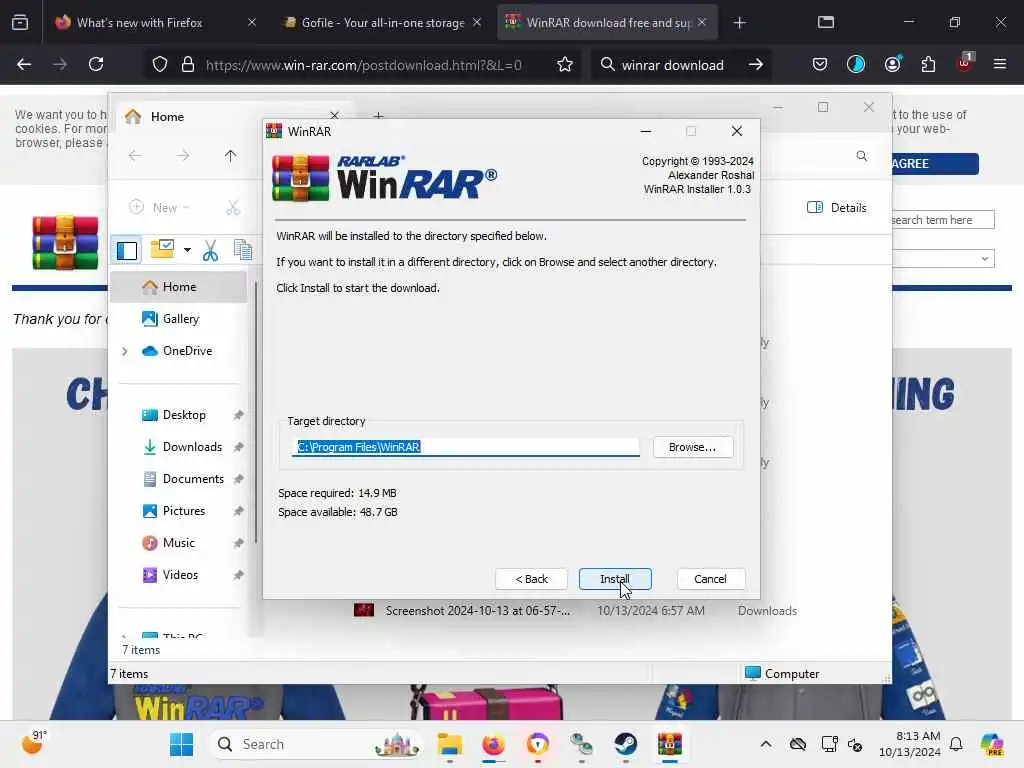This screenshot has height=768, width=1024.
Task: Open Steam from the taskbar
Action: click(626, 744)
